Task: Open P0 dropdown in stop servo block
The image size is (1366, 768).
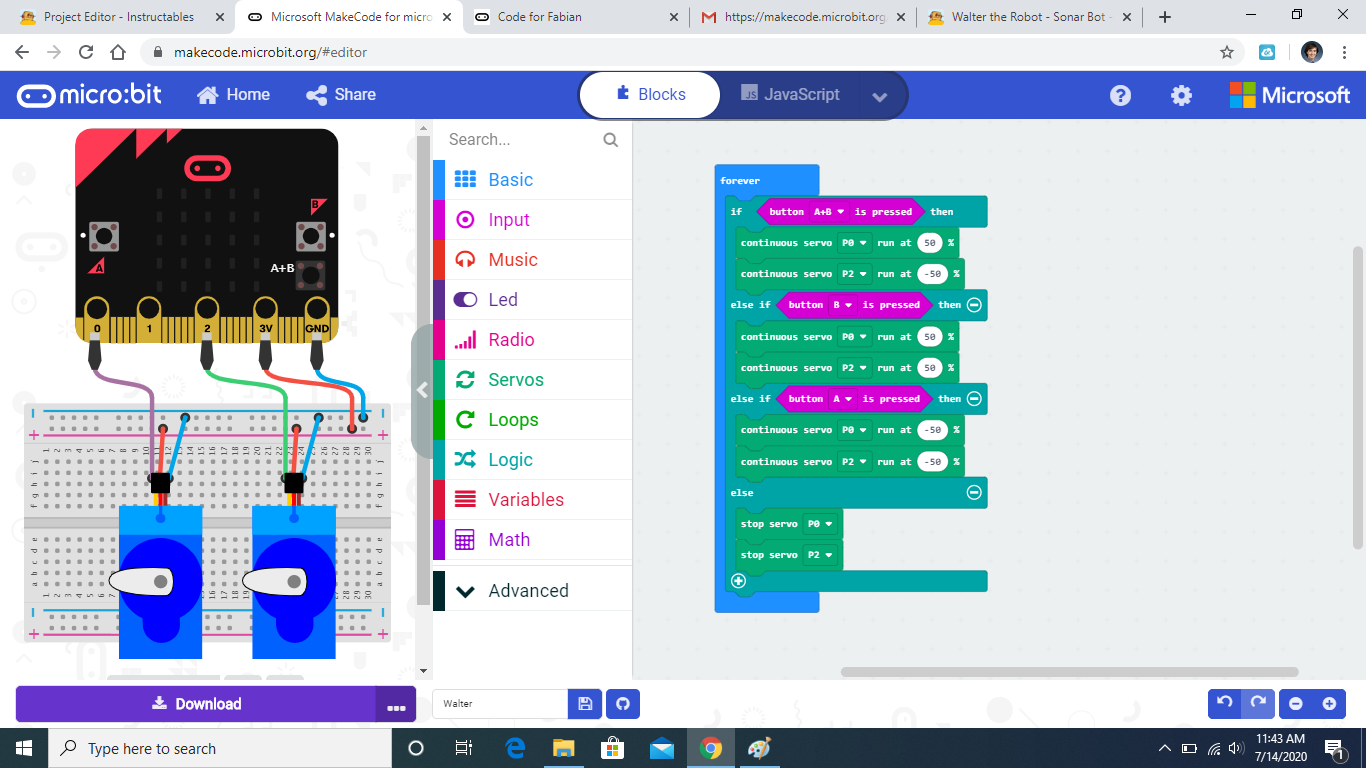Action: [x=819, y=524]
